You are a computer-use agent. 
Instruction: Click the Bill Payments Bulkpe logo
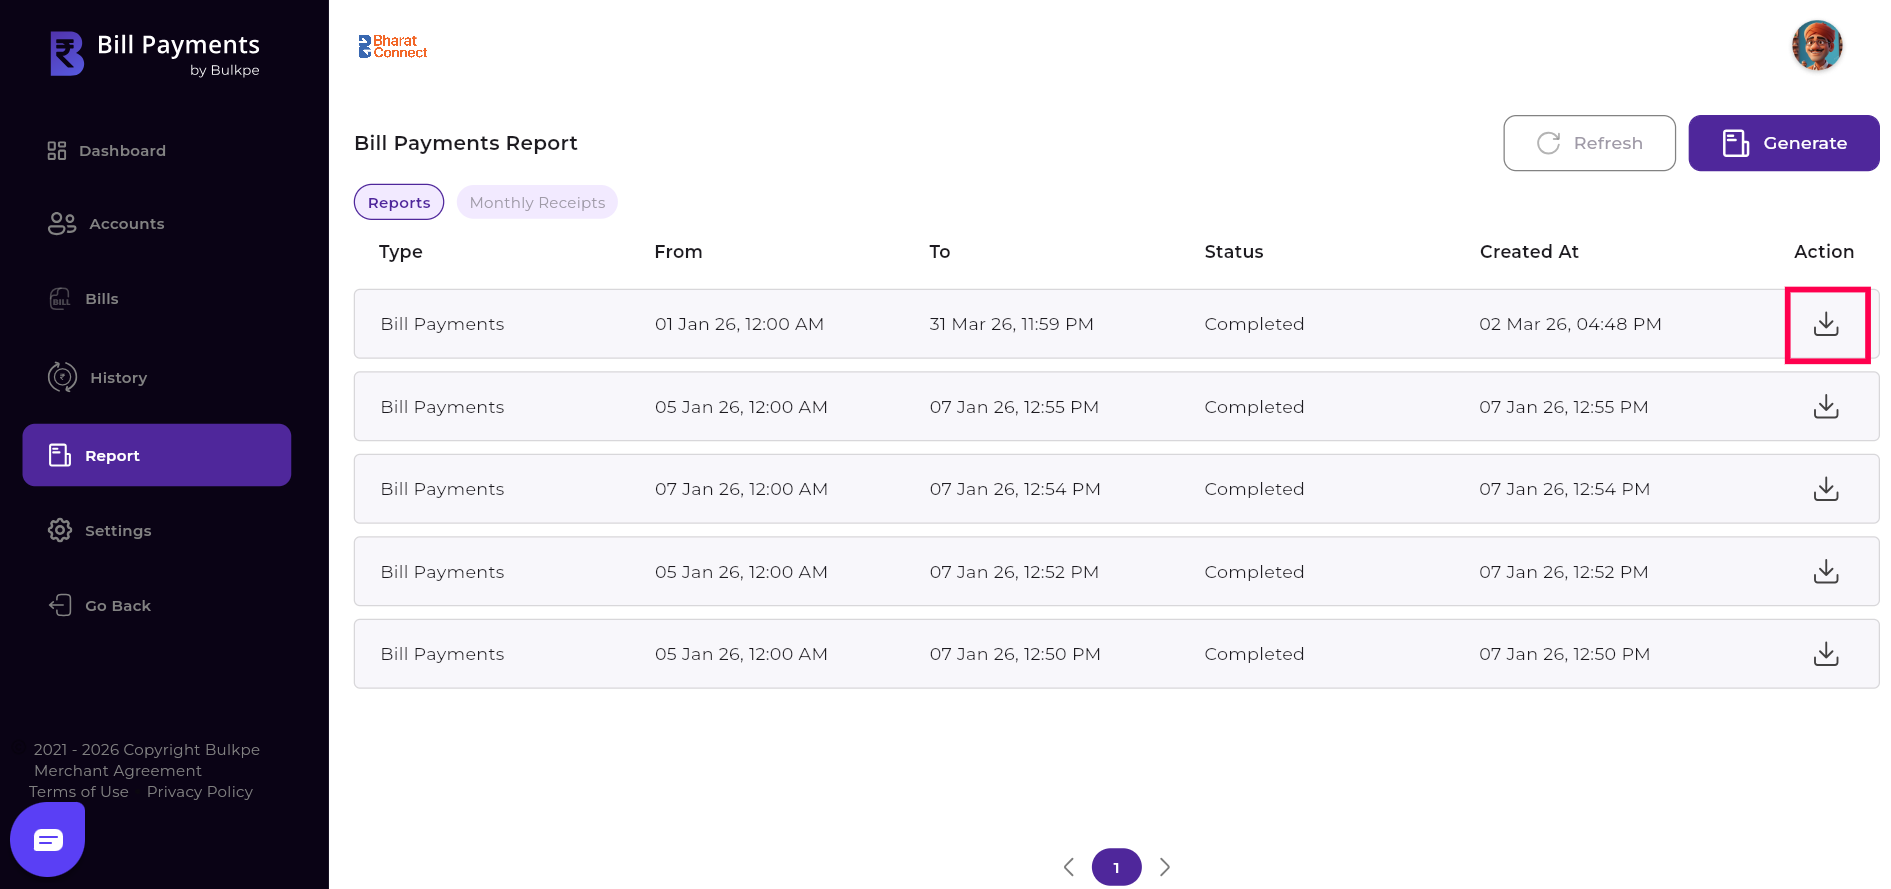(155, 54)
